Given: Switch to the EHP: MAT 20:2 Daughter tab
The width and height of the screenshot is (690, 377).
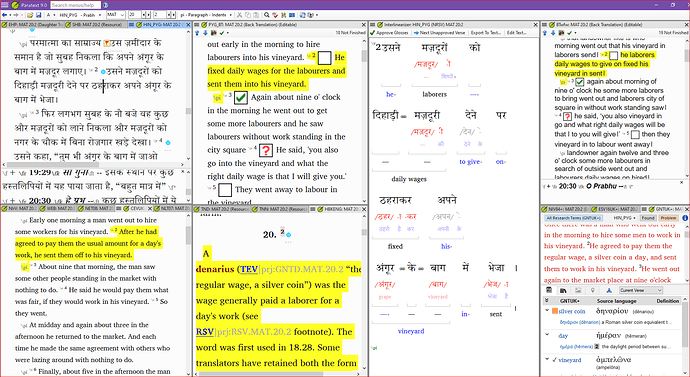Looking at the screenshot, I should click(33, 25).
